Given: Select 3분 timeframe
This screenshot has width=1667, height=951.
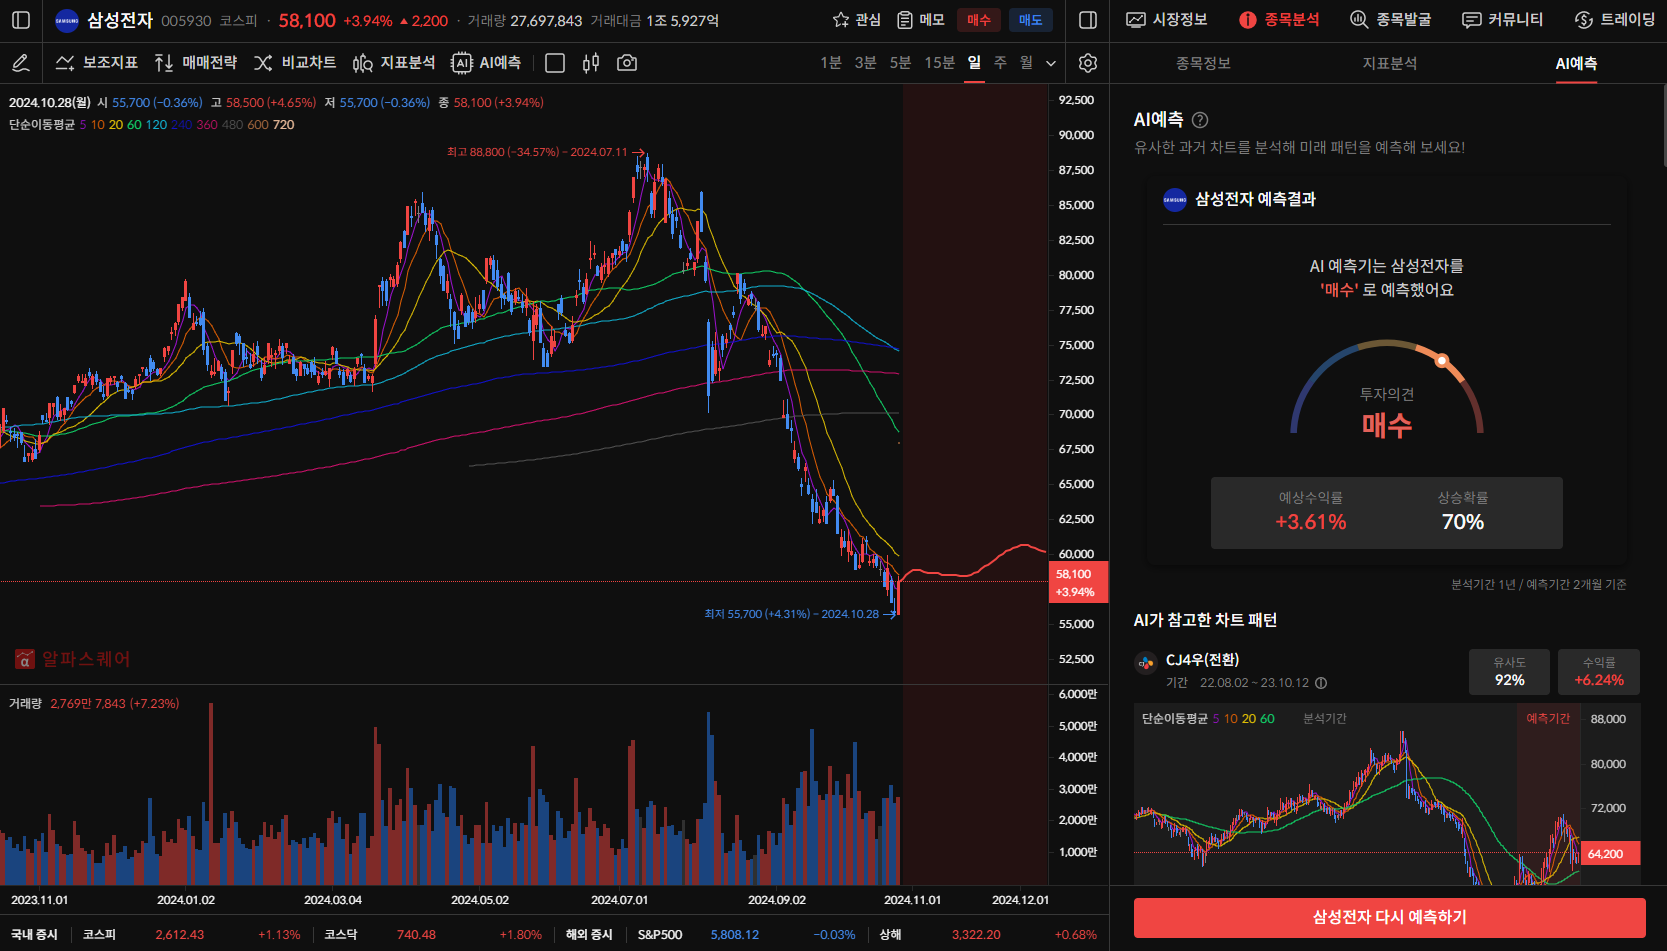Looking at the screenshot, I should tap(866, 63).
